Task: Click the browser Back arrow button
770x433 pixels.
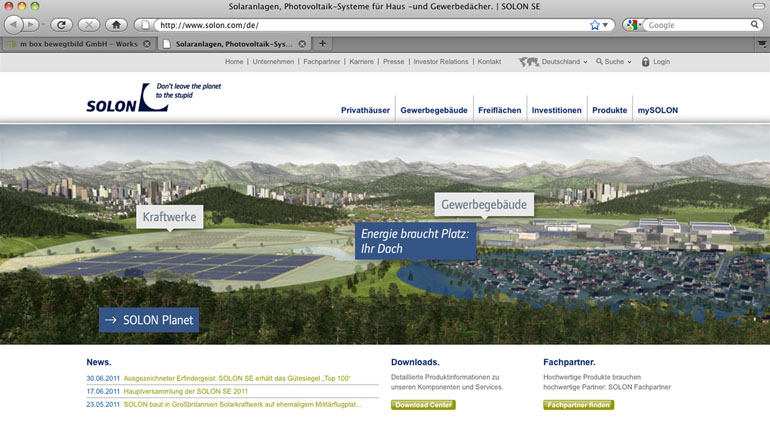Action: pos(14,25)
